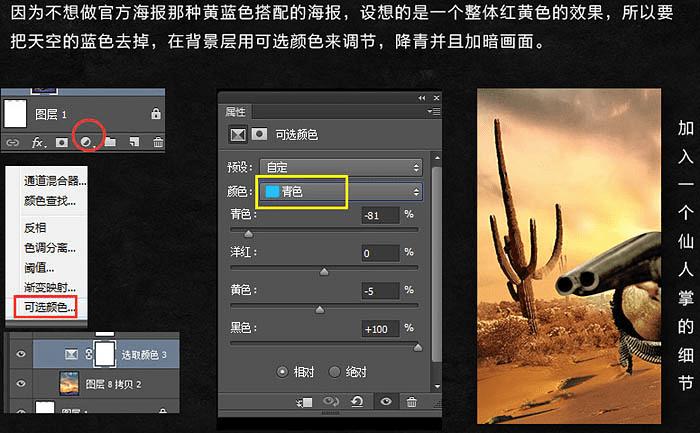Open the fx layer style menu

coord(38,142)
